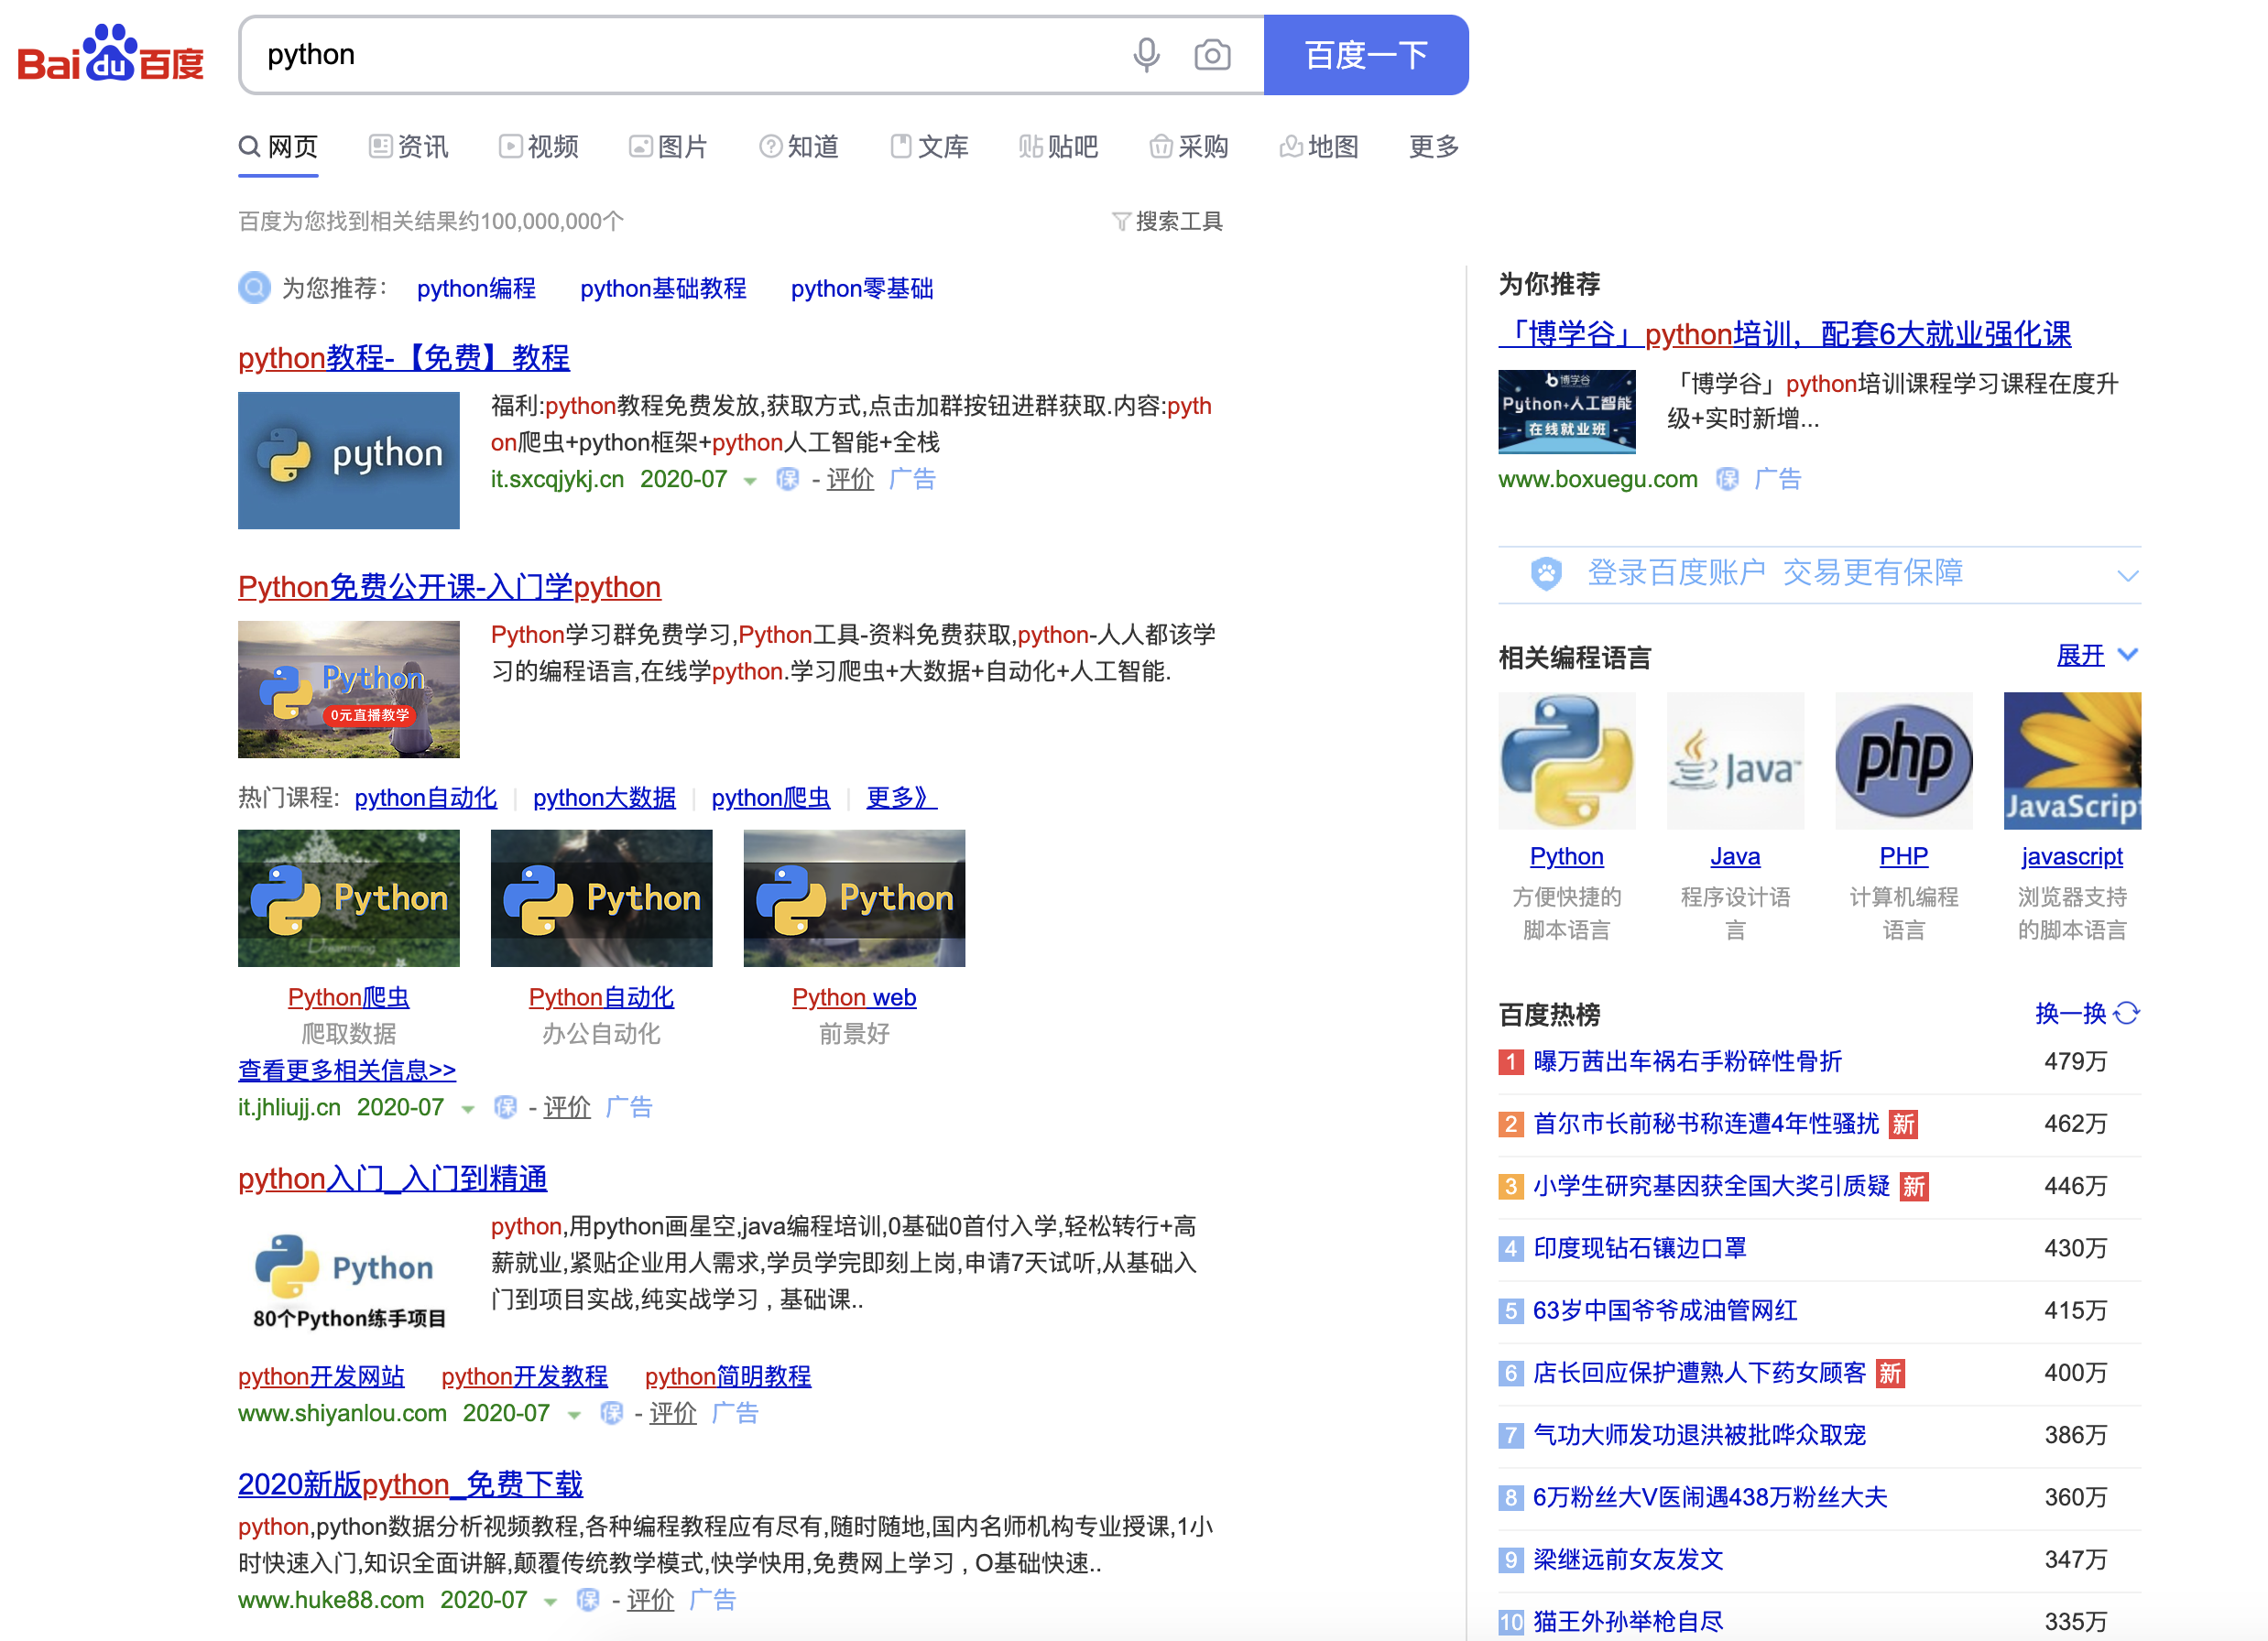Open the 更多 menu

[x=1434, y=147]
